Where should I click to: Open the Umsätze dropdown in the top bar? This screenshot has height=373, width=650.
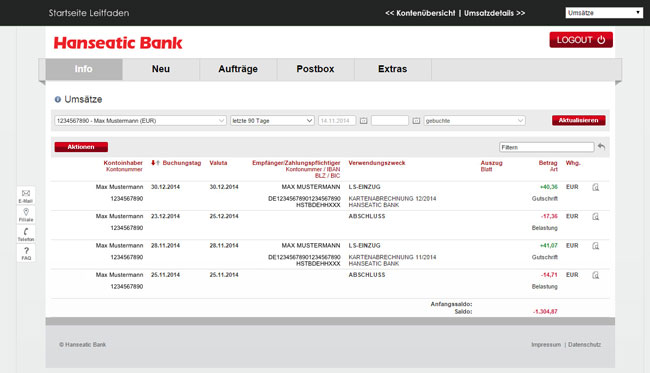point(604,13)
